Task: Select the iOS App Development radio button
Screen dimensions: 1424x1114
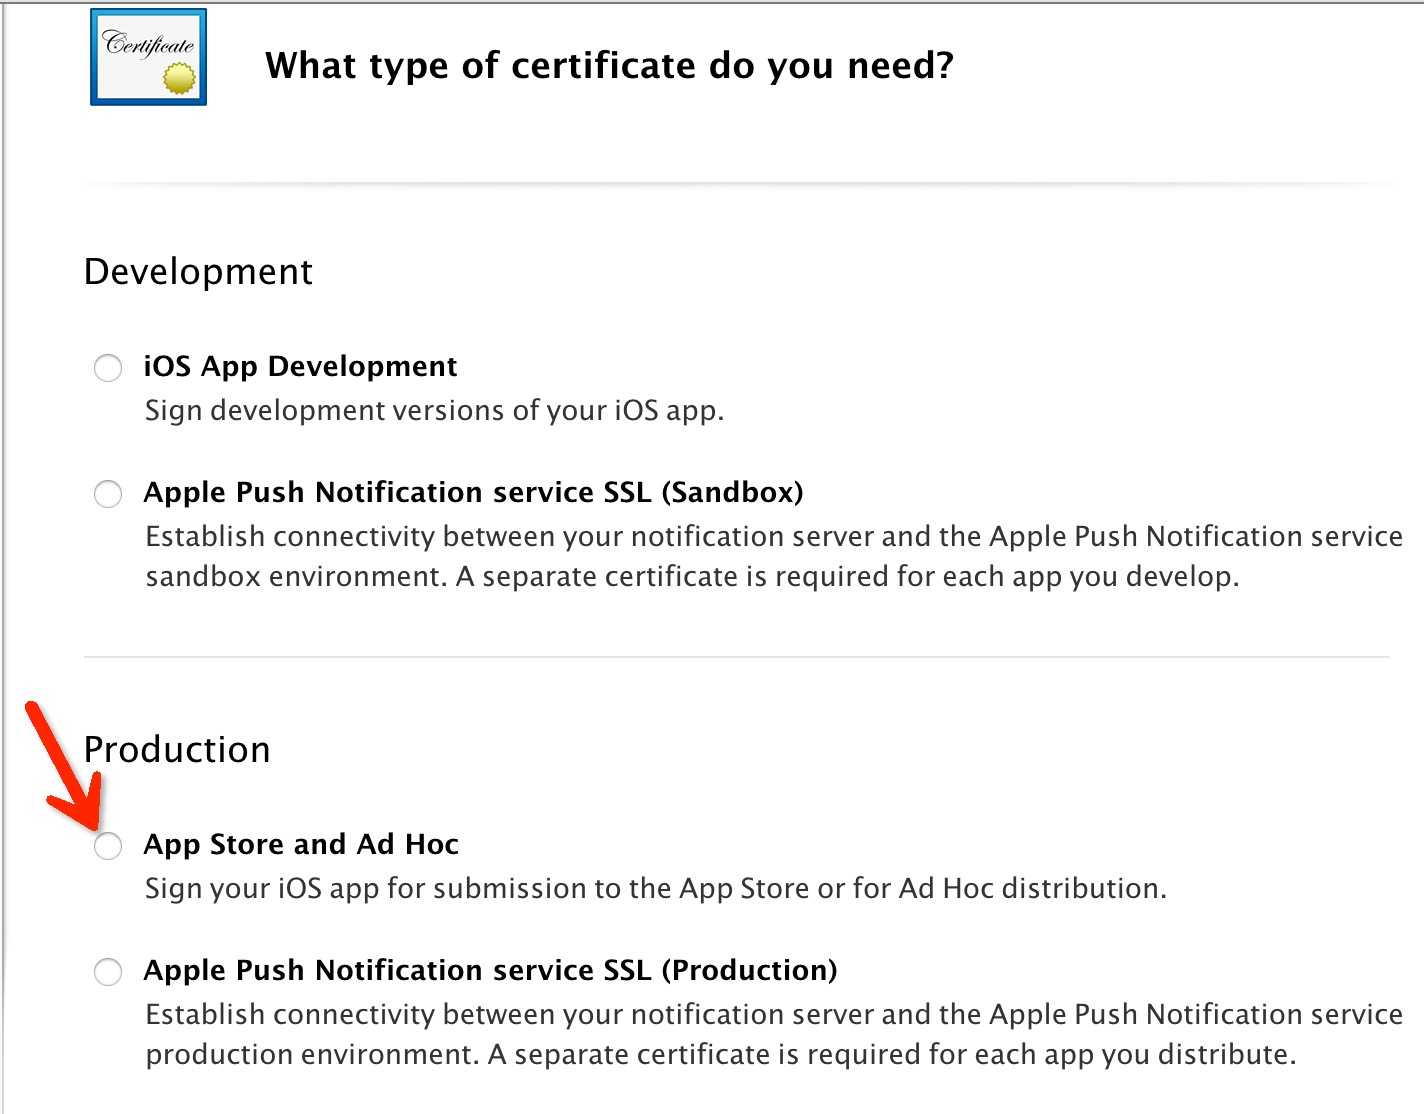Action: (108, 367)
